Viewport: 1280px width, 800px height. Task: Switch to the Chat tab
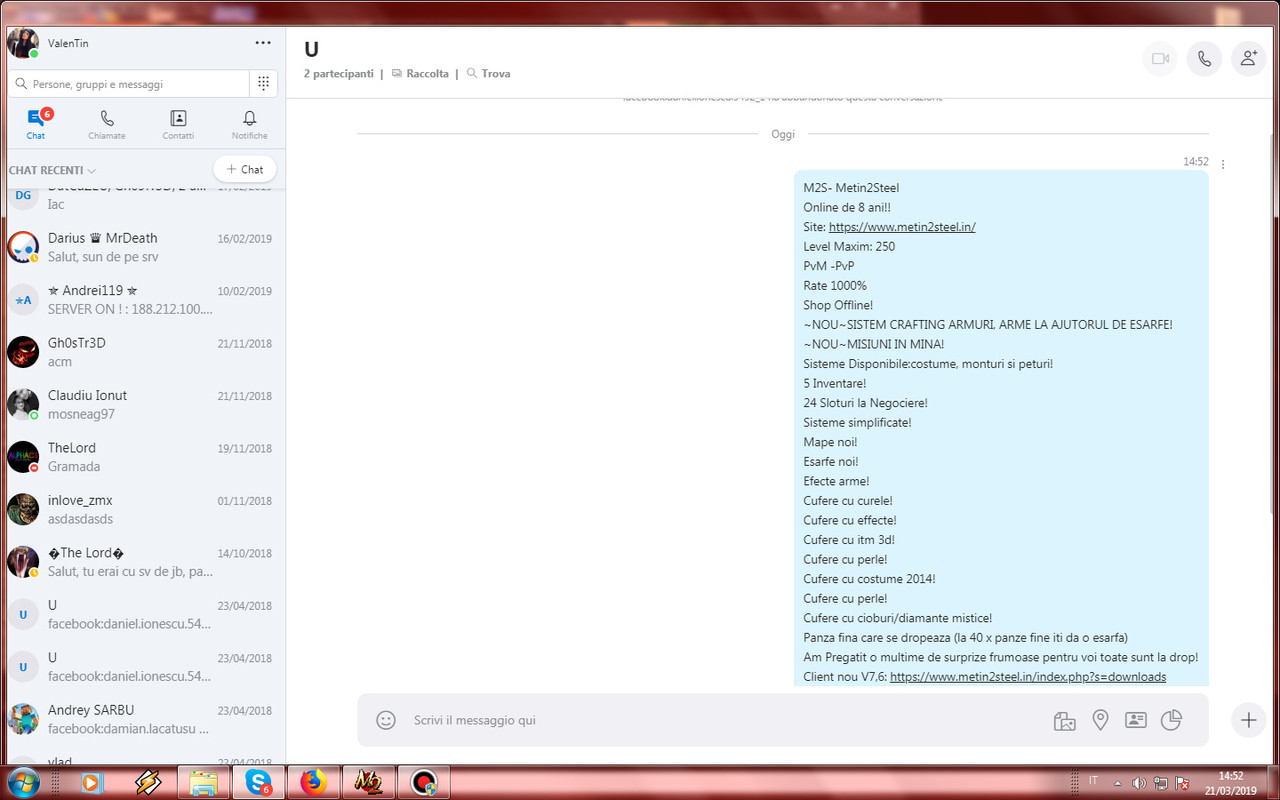(36, 124)
